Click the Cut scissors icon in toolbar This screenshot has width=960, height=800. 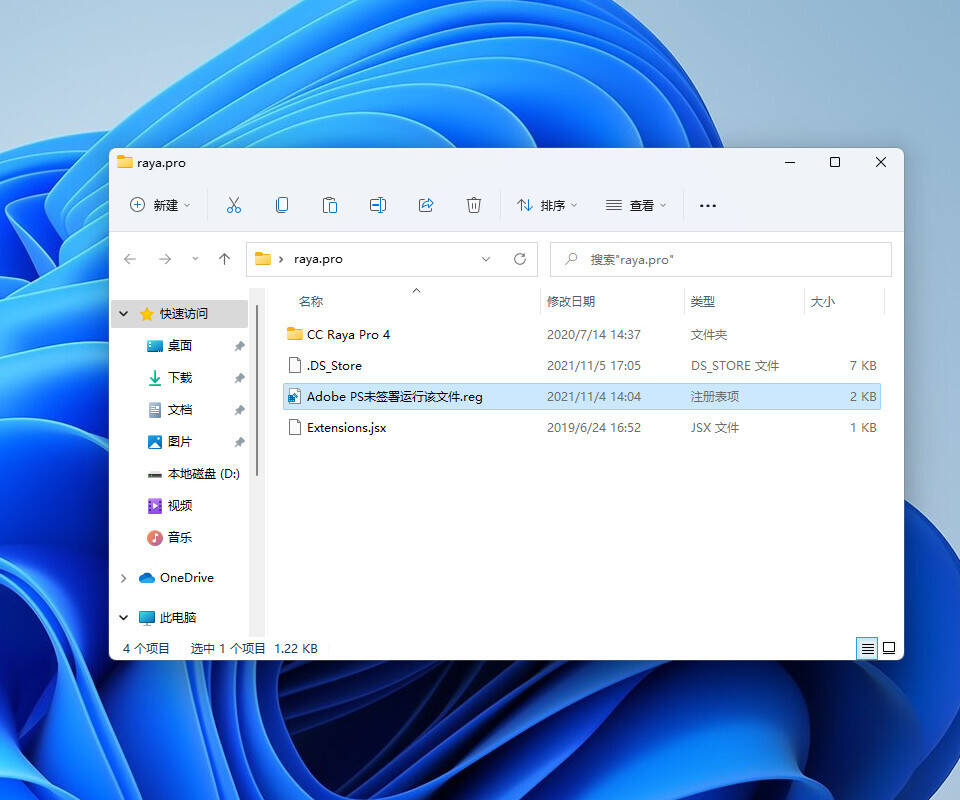point(234,205)
